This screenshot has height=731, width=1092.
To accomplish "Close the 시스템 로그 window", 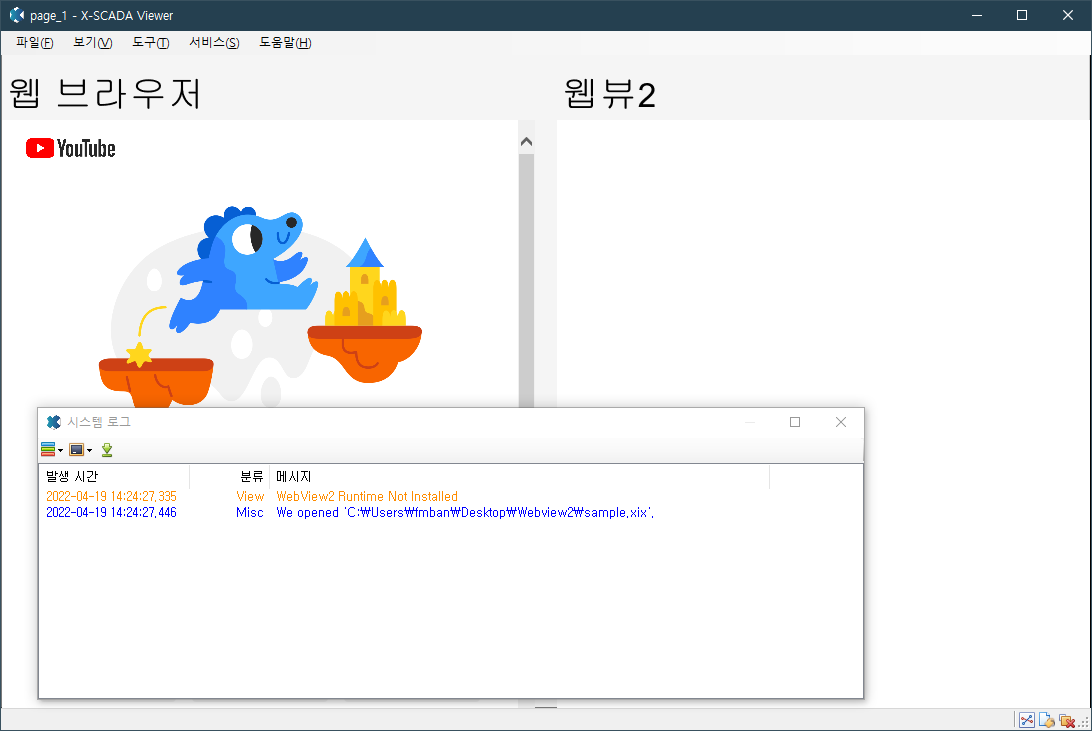I will 841,422.
